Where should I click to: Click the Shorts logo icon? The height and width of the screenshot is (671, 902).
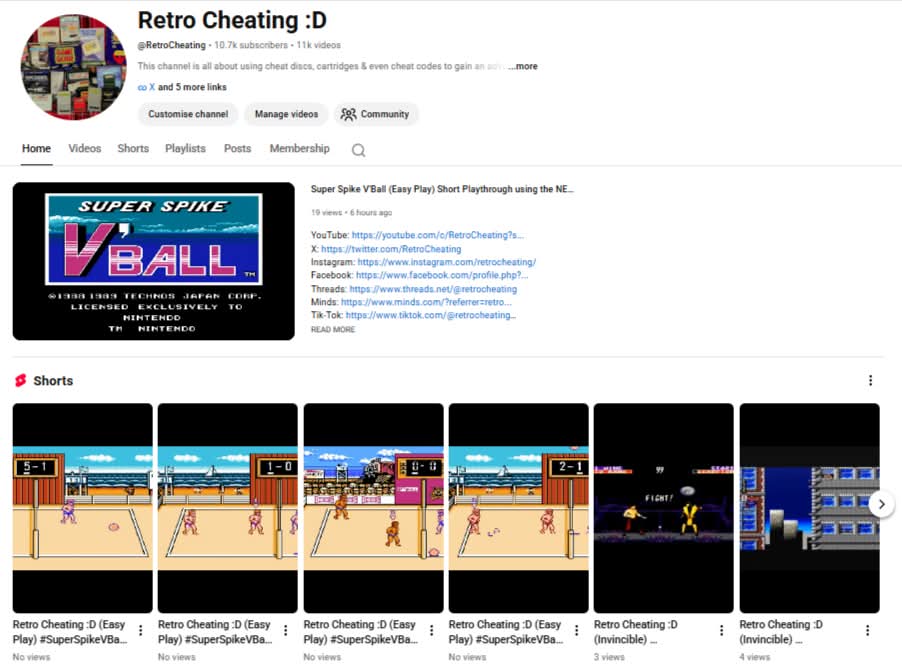(x=21, y=380)
